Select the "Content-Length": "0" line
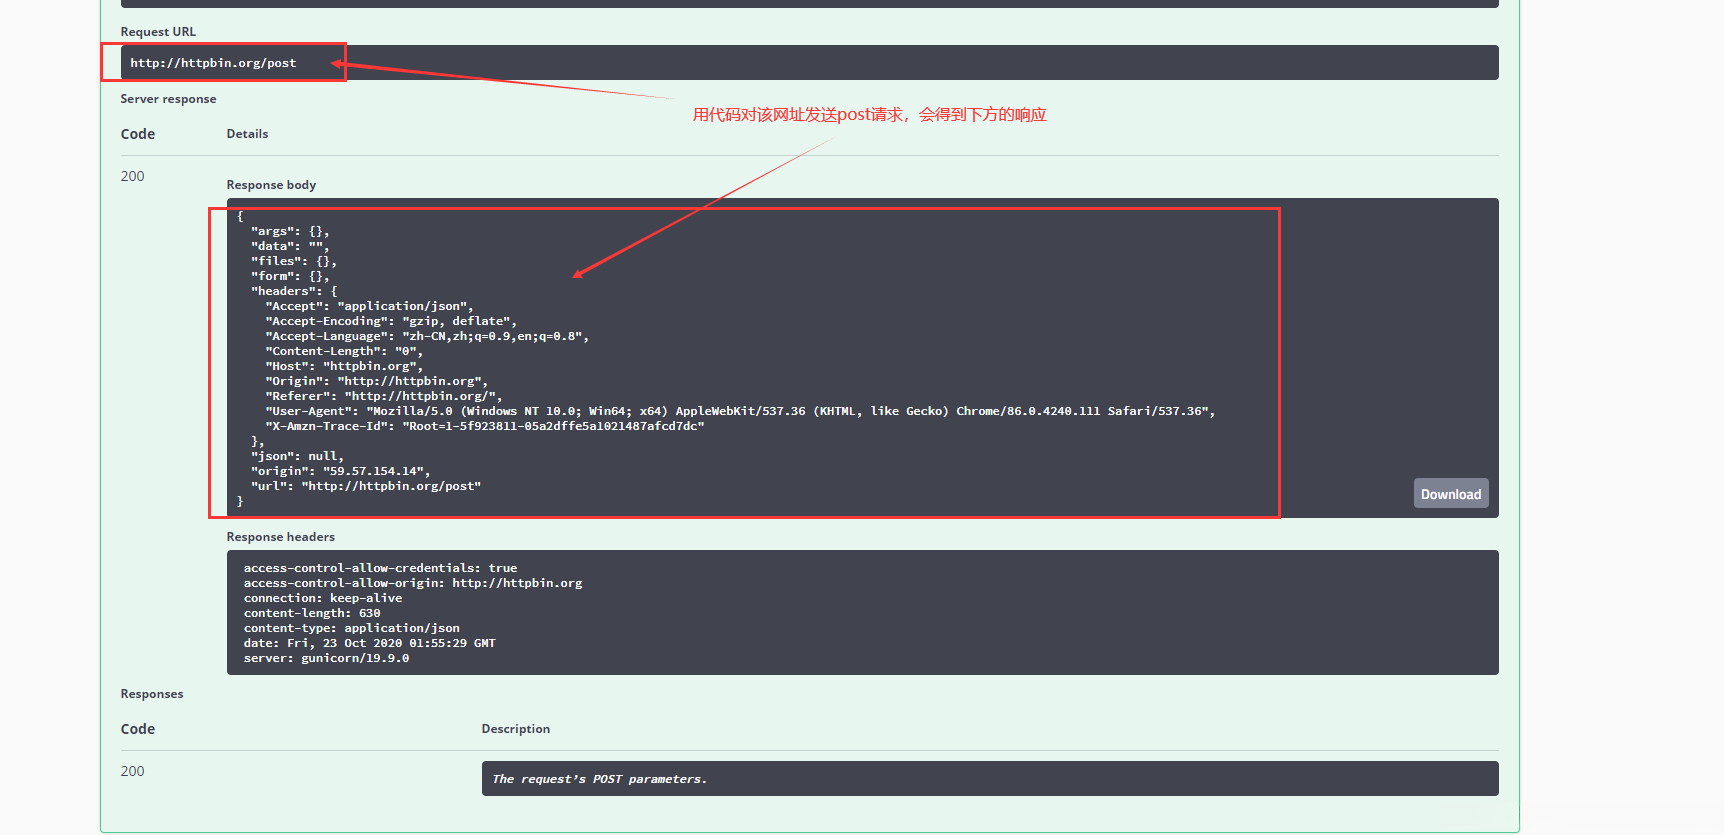The image size is (1724, 835). point(344,351)
